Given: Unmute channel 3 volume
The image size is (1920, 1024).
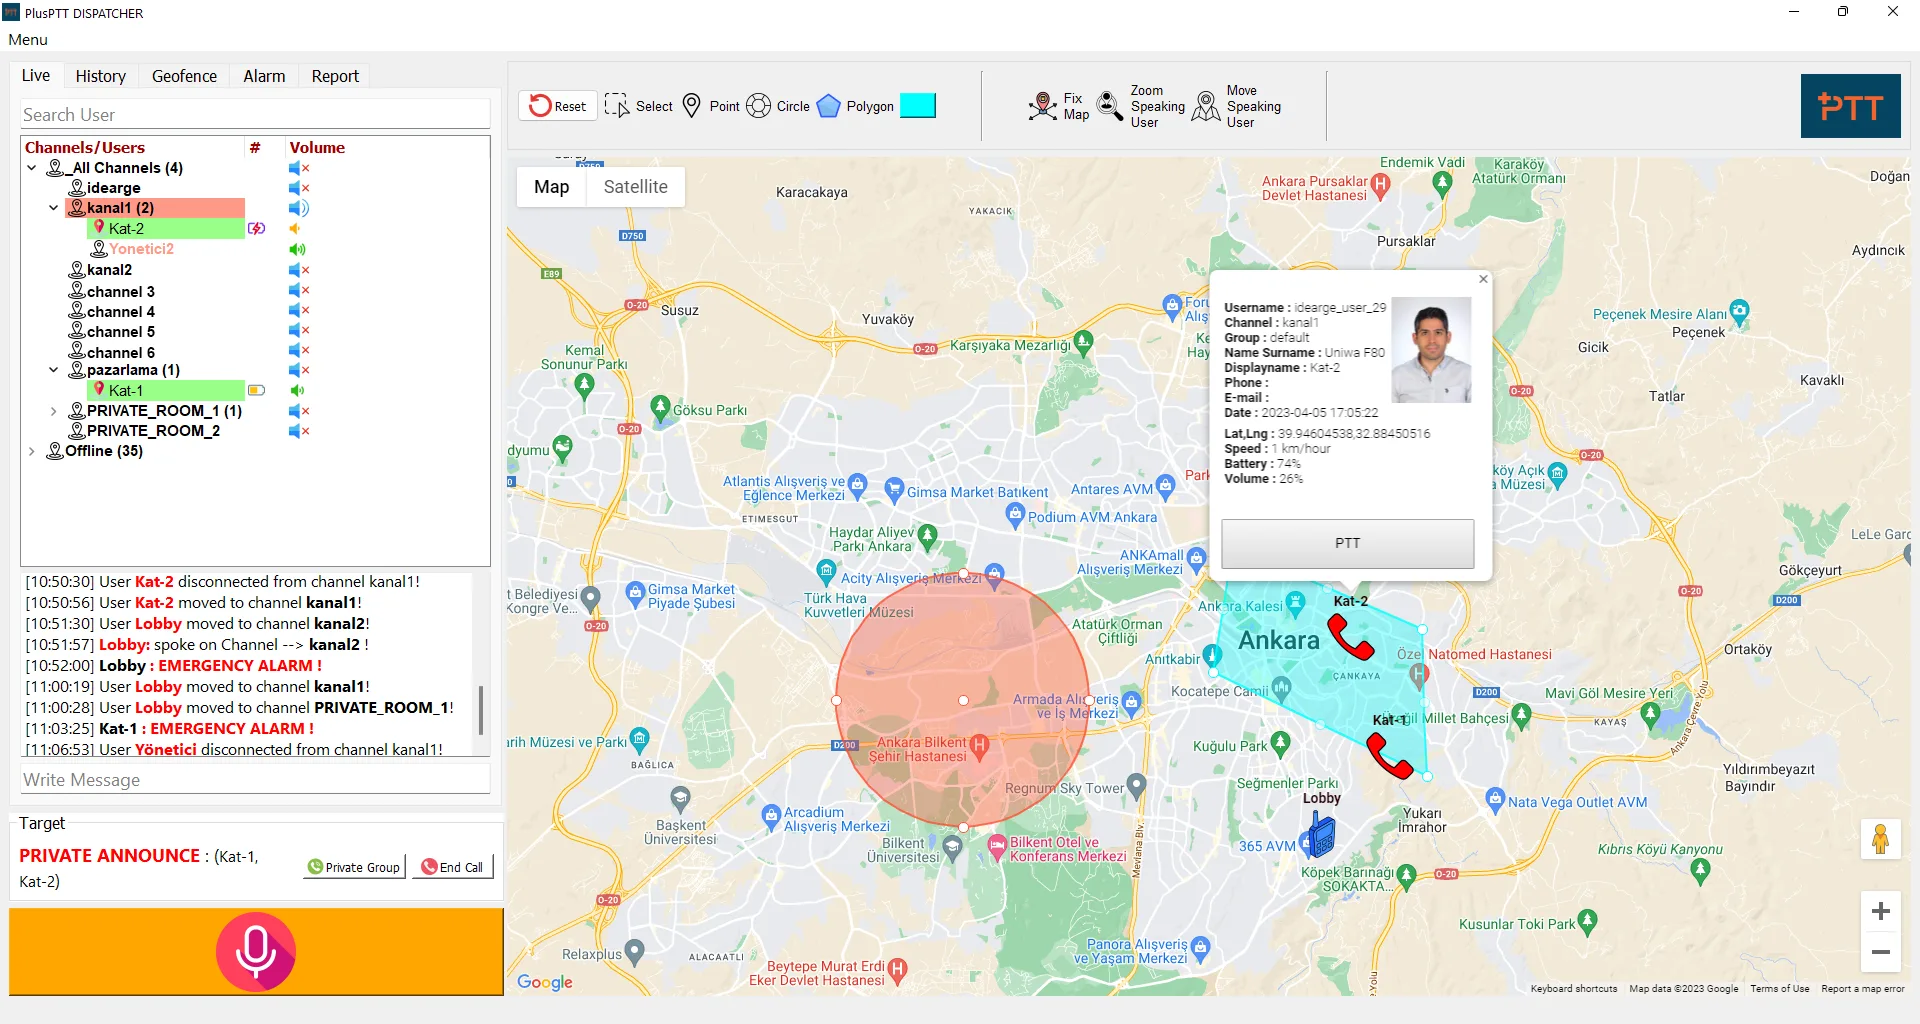Looking at the screenshot, I should [x=299, y=290].
